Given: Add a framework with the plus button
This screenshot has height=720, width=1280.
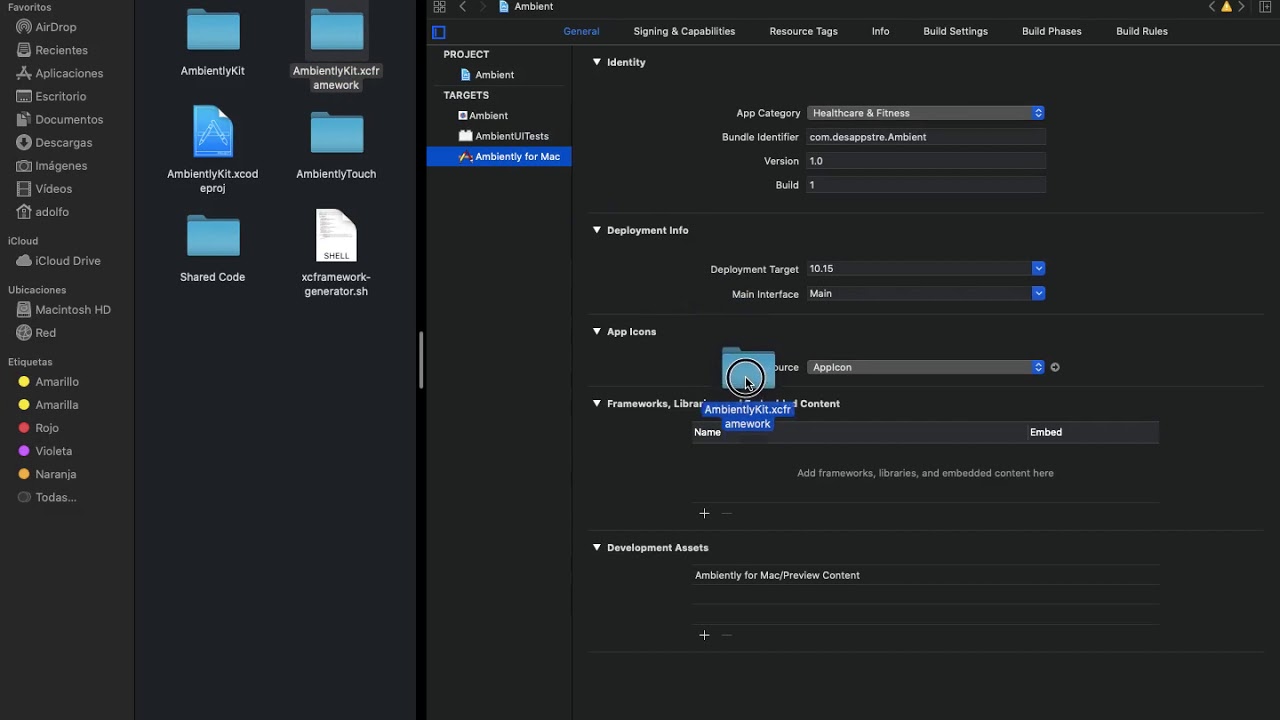Looking at the screenshot, I should pyautogui.click(x=704, y=513).
